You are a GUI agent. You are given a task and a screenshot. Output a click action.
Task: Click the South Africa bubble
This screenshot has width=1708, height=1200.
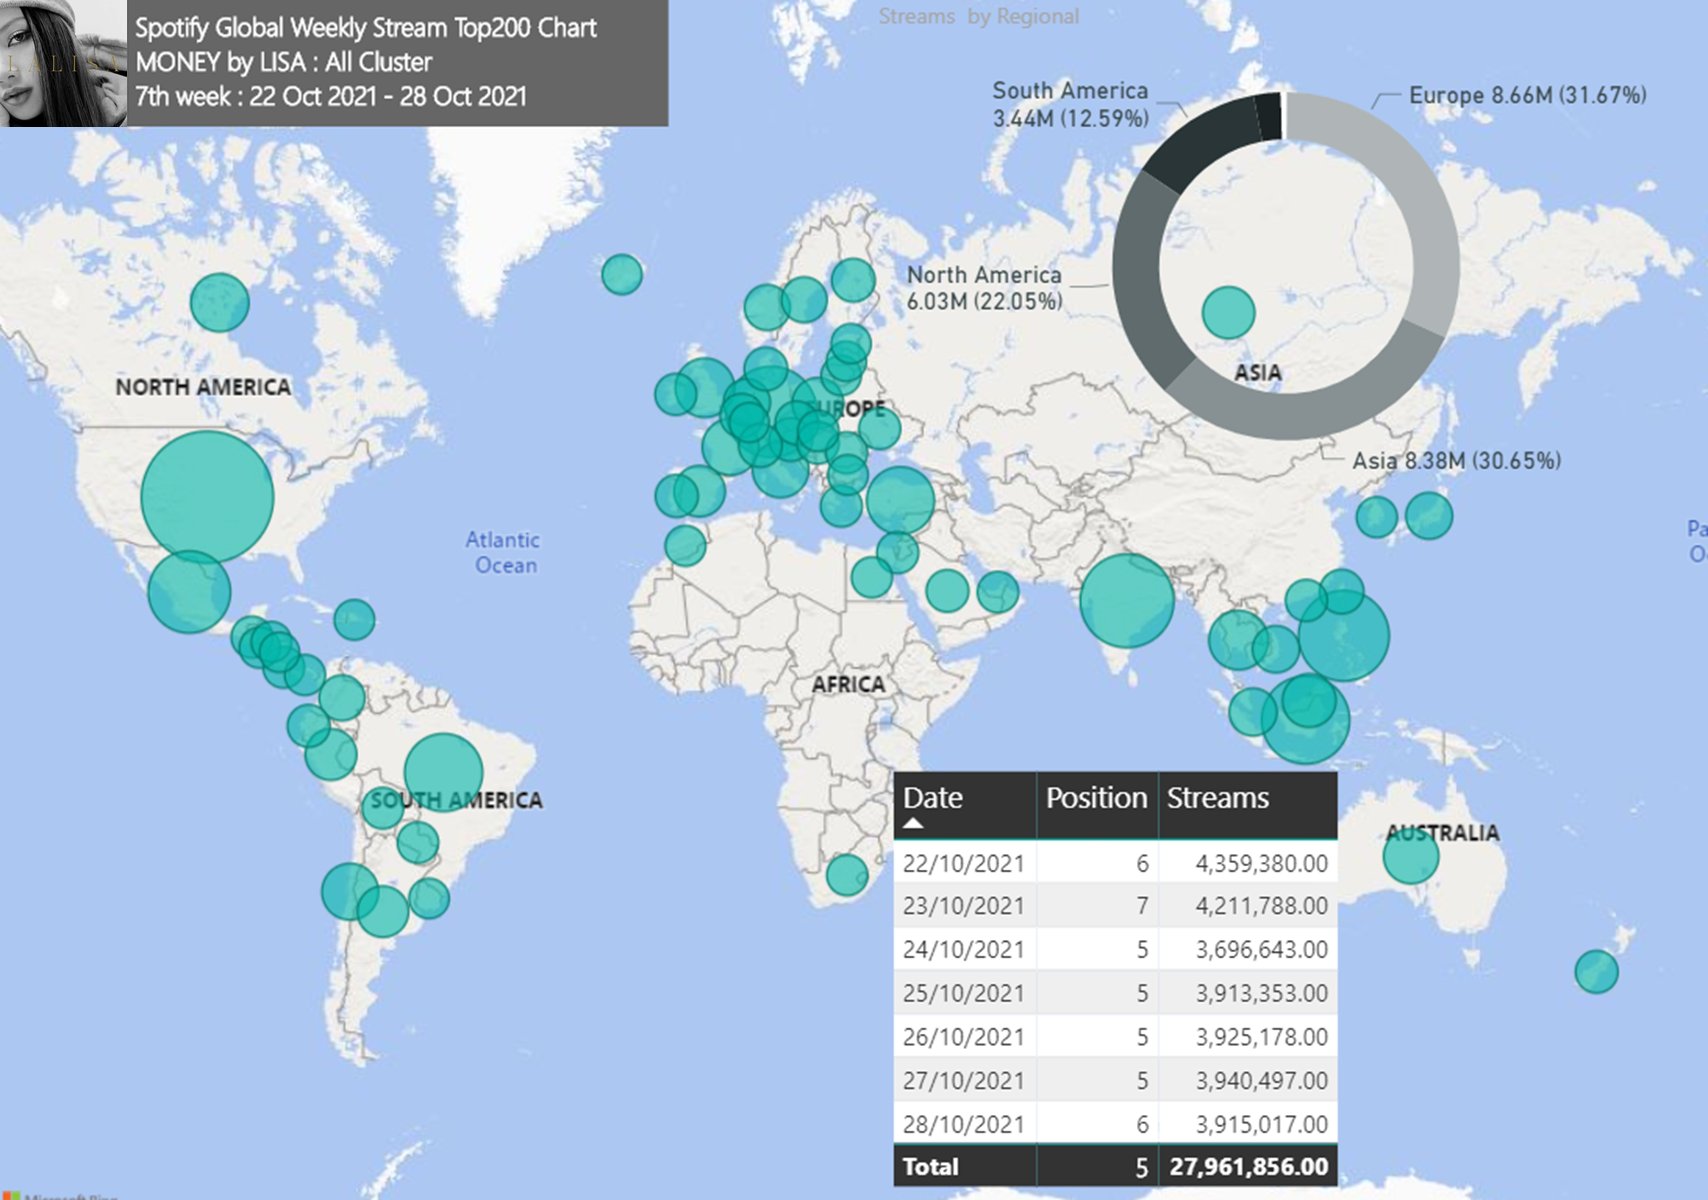(847, 875)
